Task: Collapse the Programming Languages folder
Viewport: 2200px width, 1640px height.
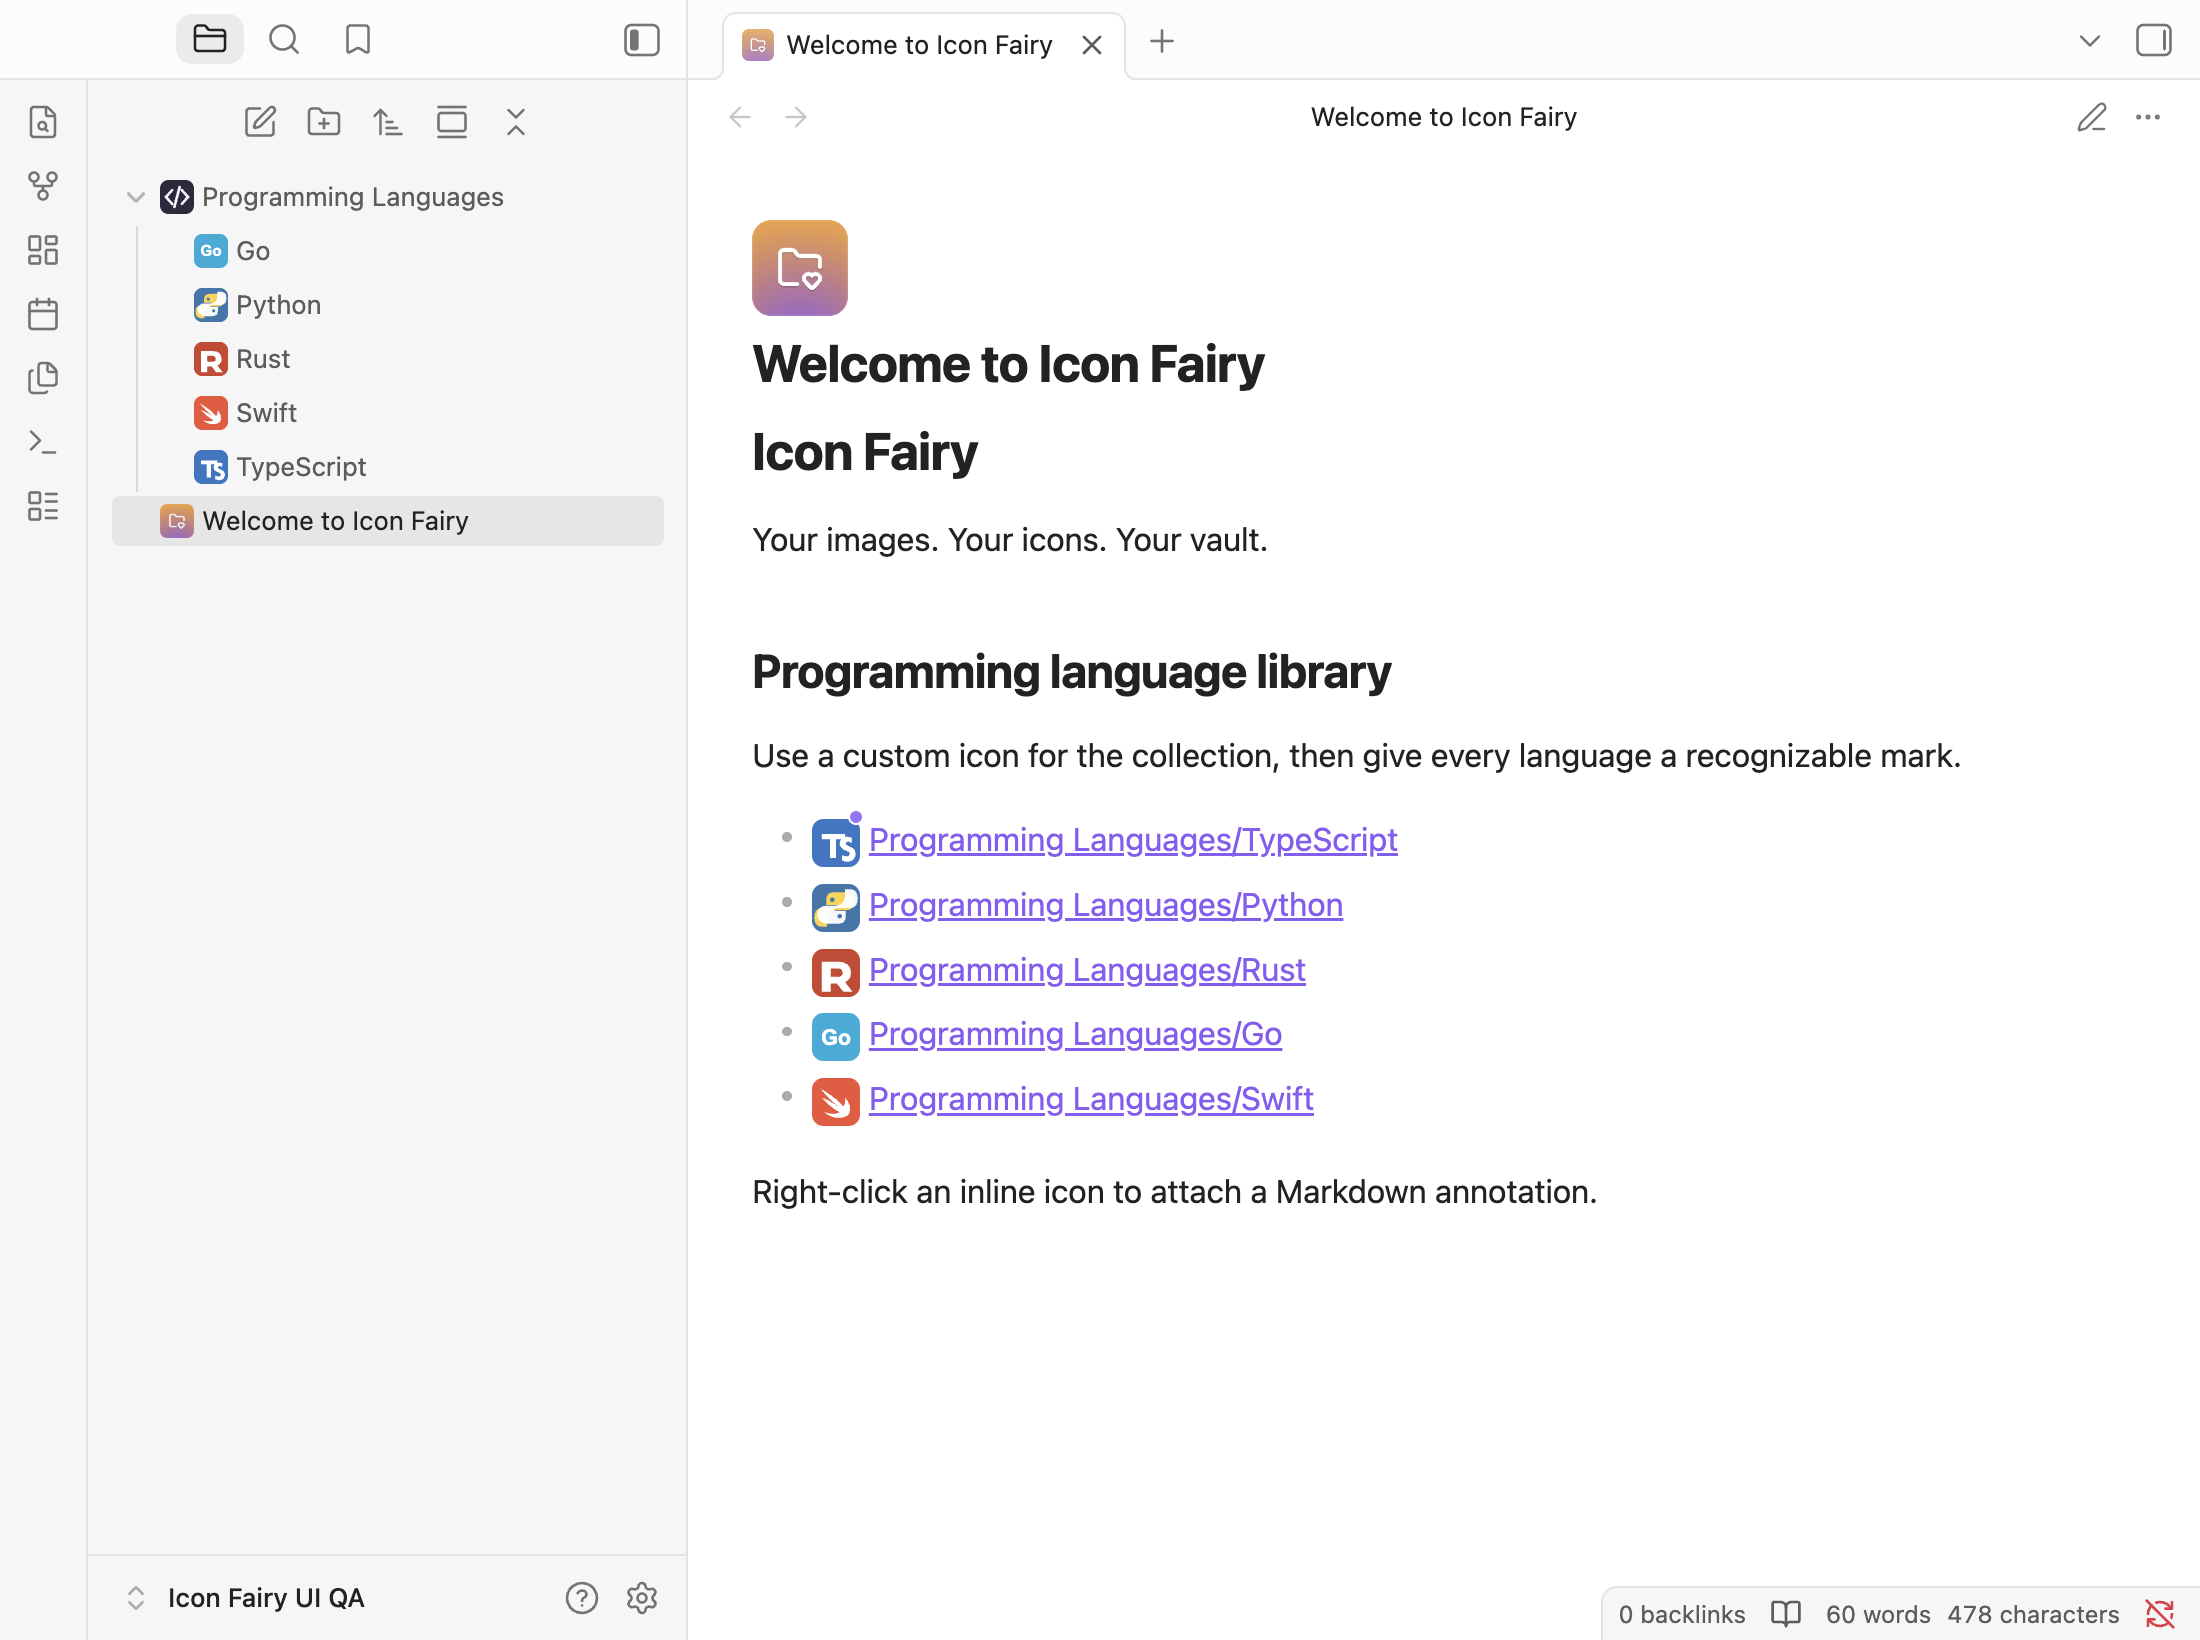Action: (x=136, y=197)
